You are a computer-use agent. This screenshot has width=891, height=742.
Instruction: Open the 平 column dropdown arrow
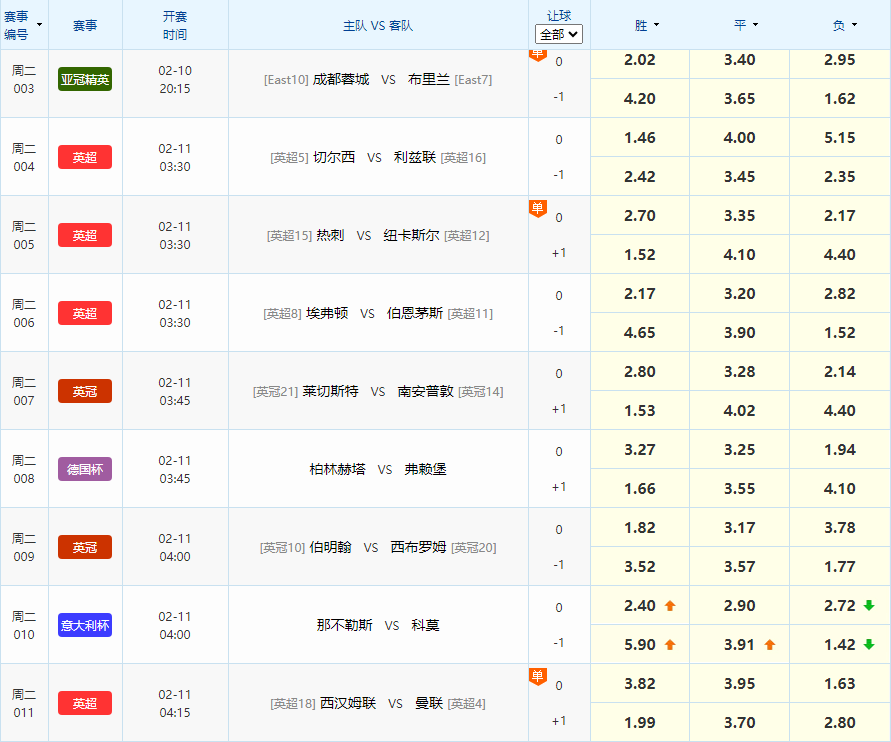(x=755, y=25)
